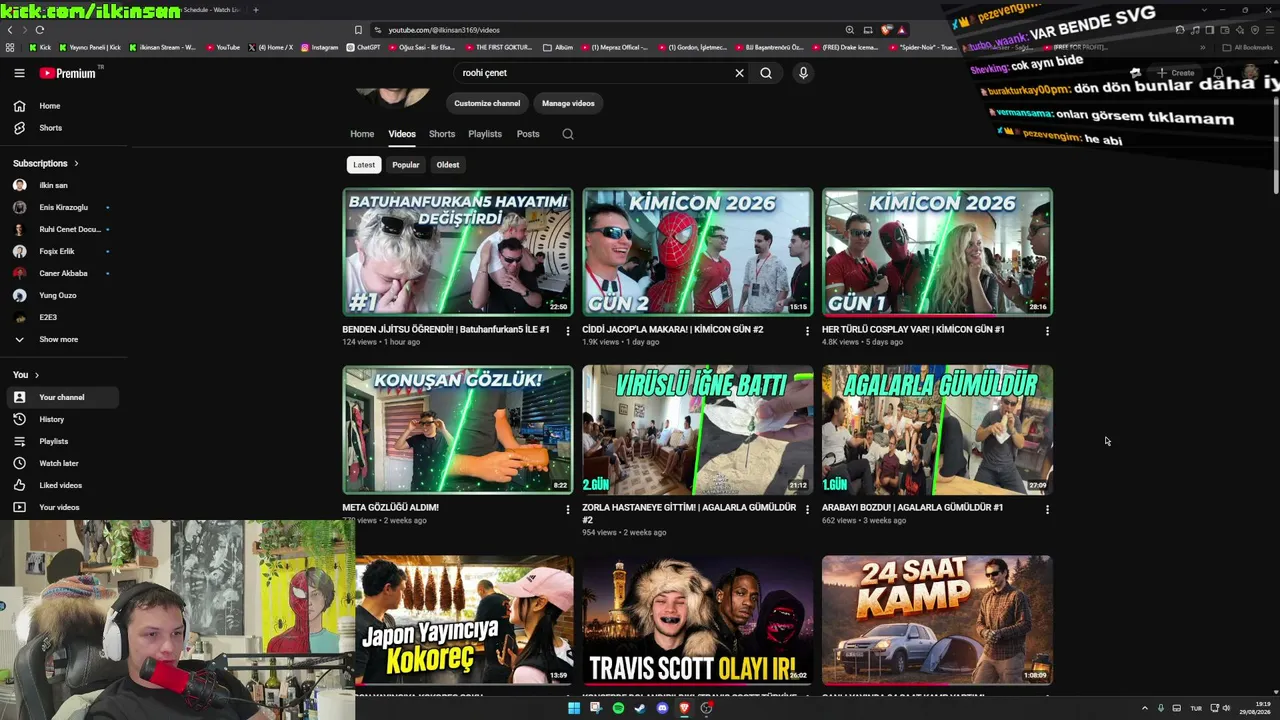Switch to the channel Shorts tab

tap(442, 134)
